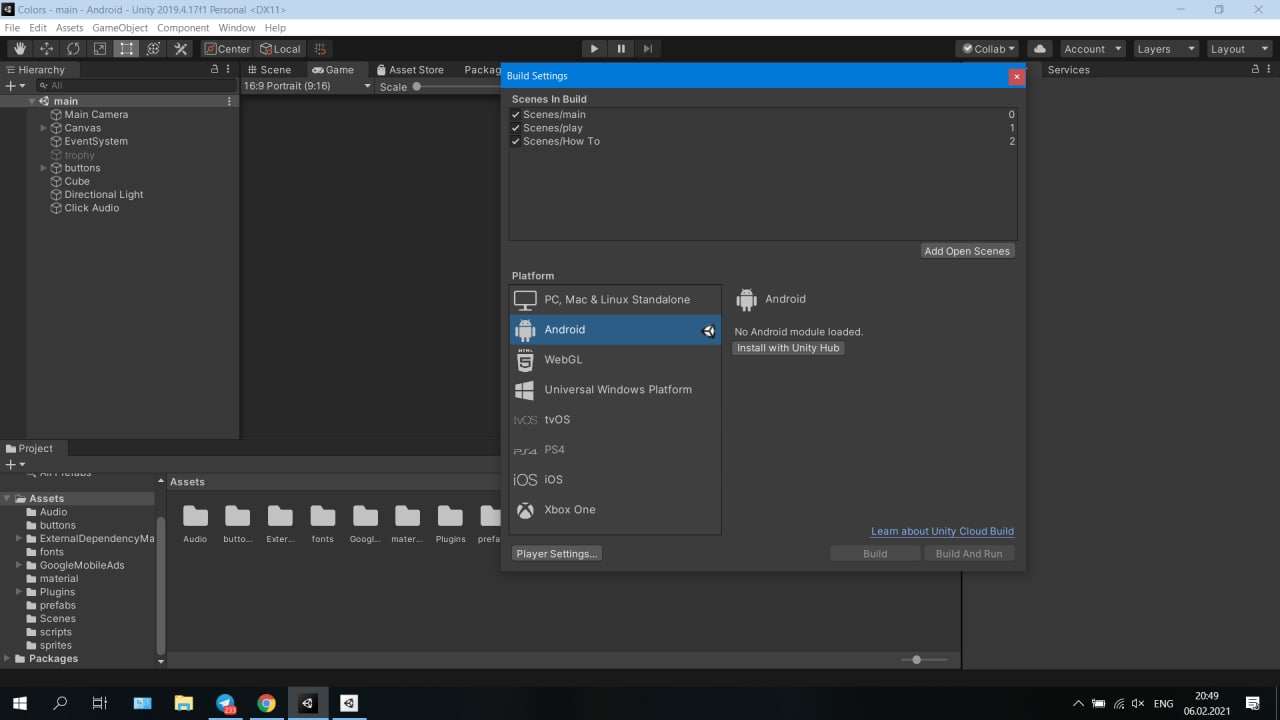Open the Collab dropdown
This screenshot has height=720, width=1280.
click(987, 49)
